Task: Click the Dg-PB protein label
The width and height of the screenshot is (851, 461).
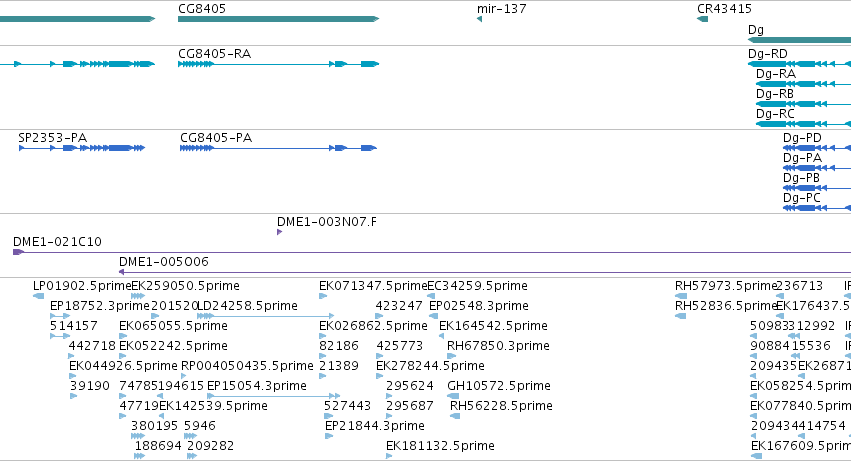Action: coord(801,178)
